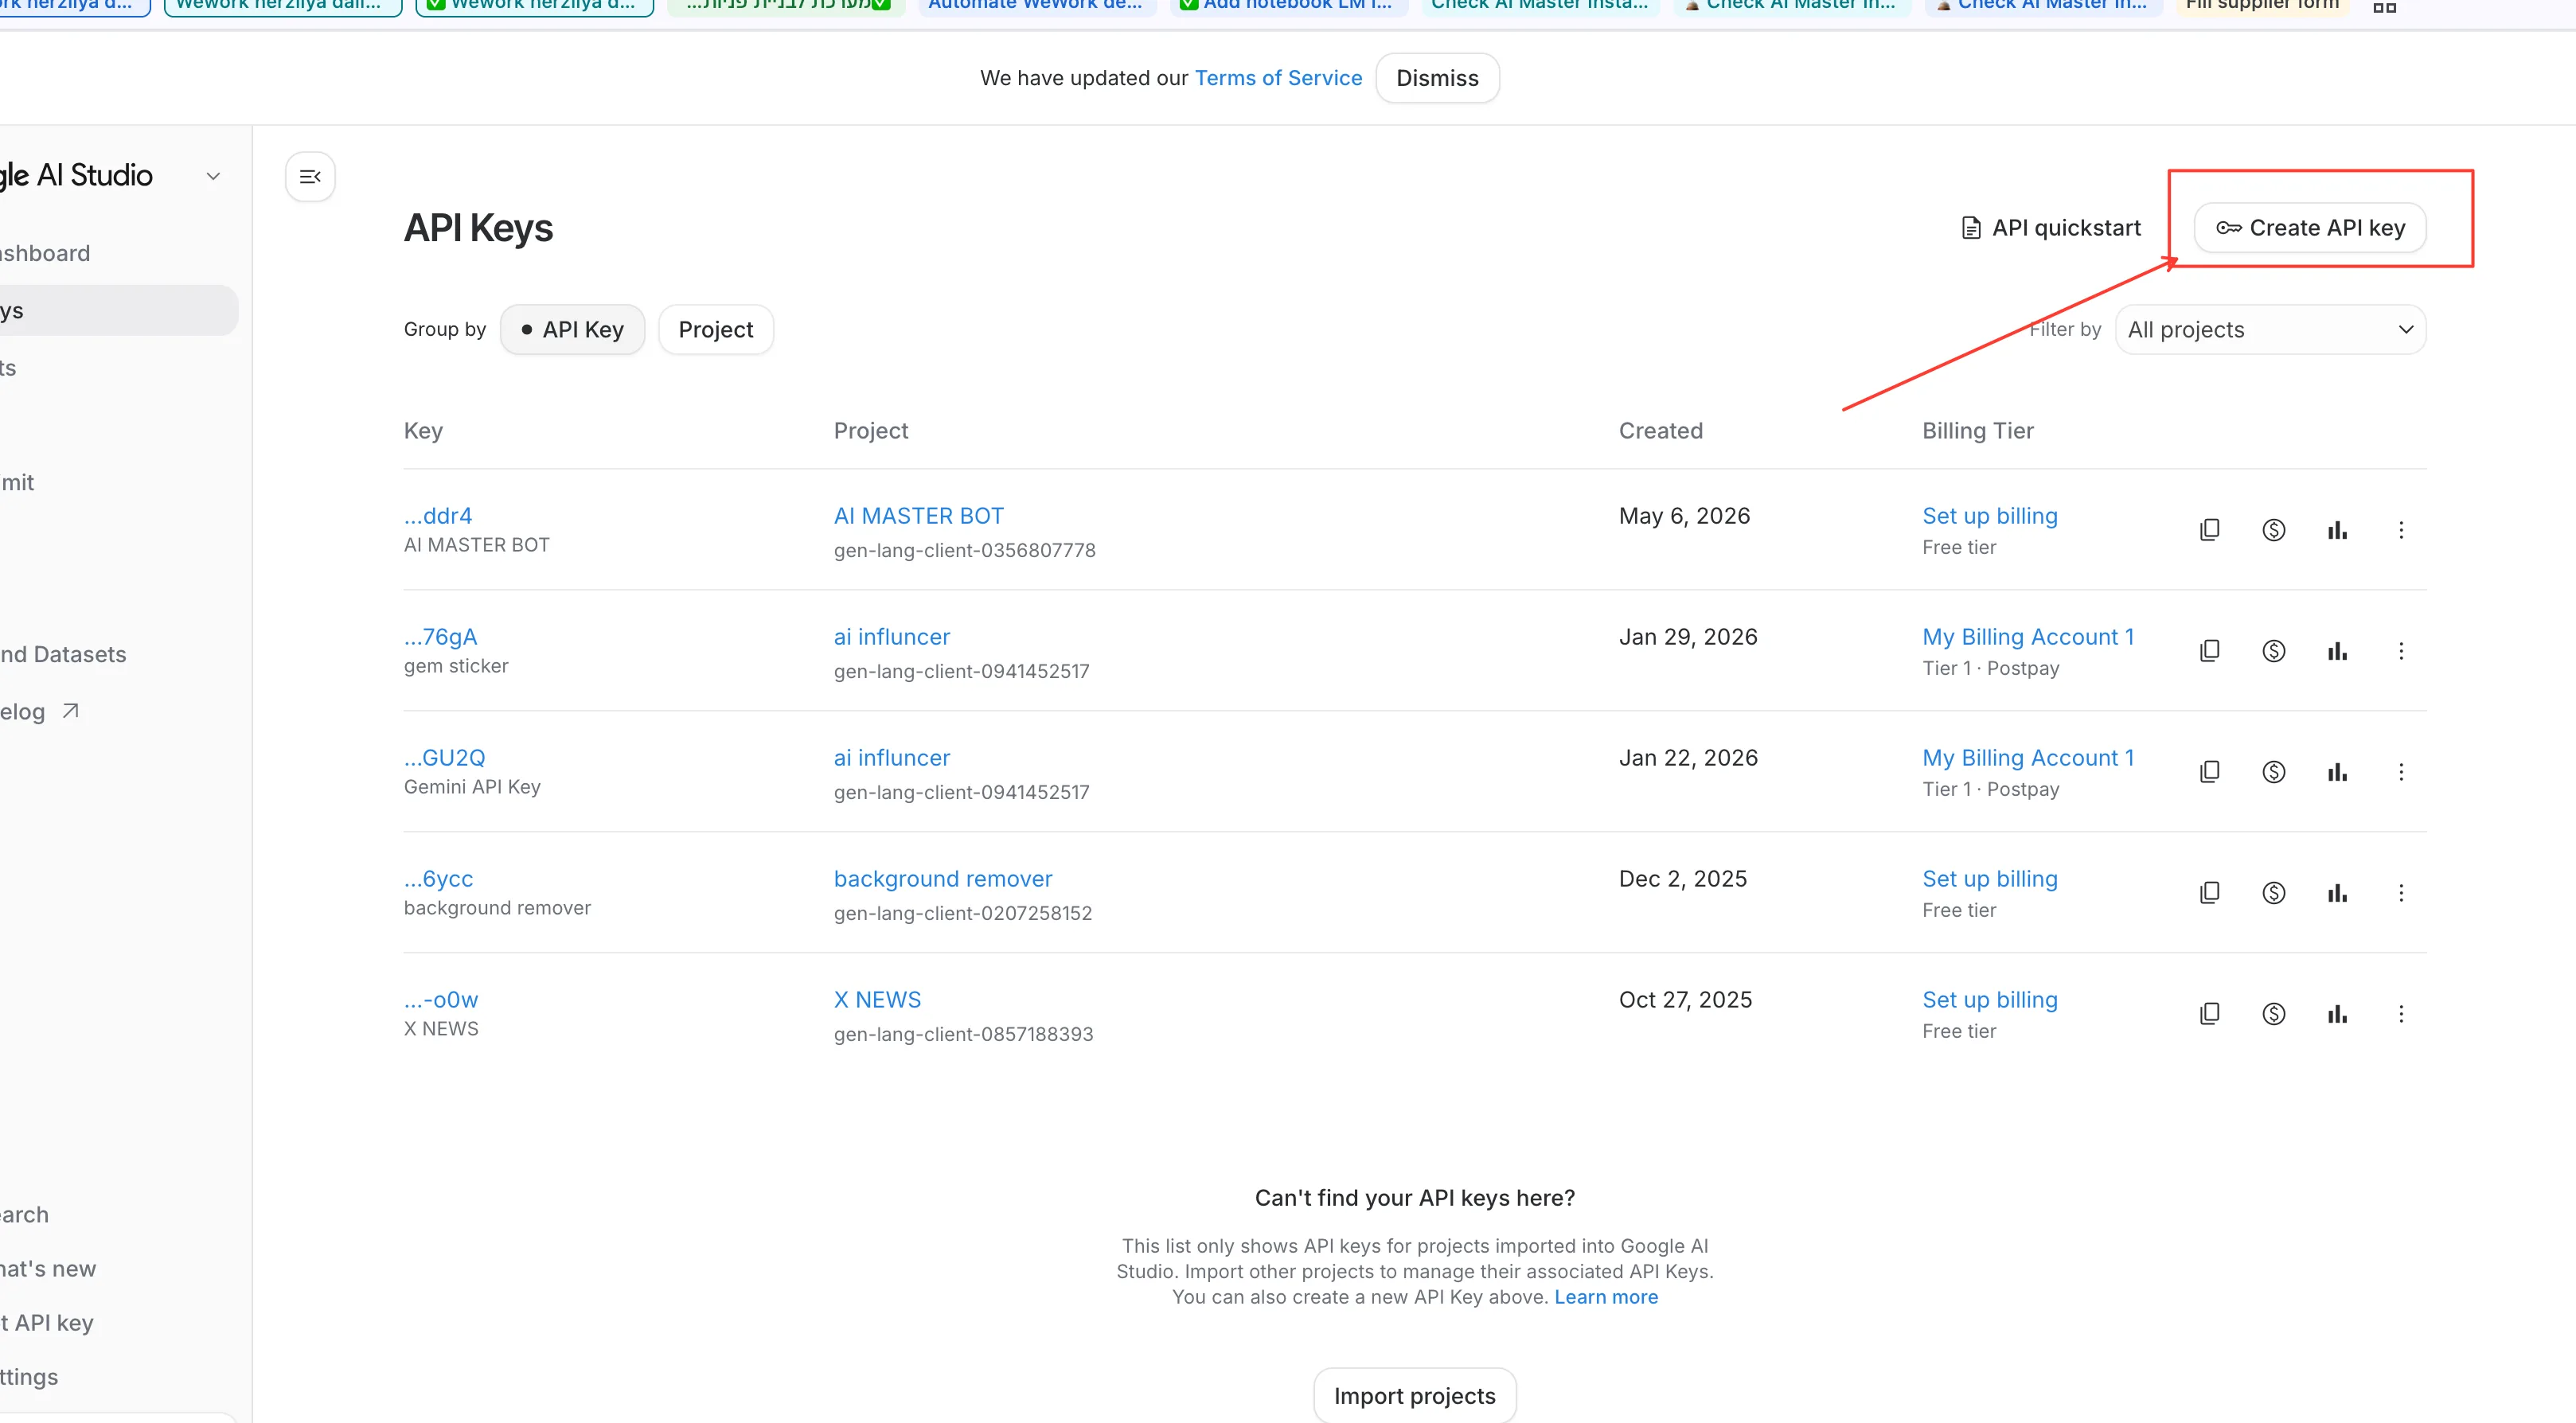Open the All projects filter dropdown

(x=2270, y=330)
